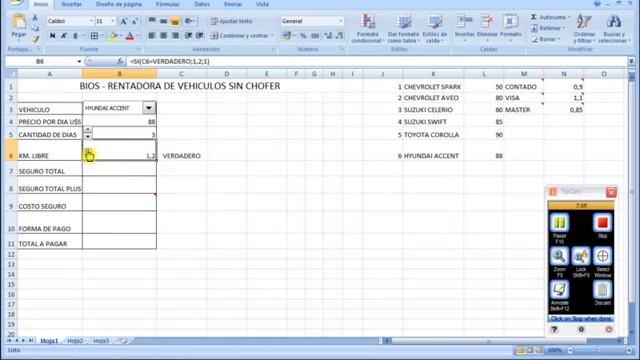Open the HYUNDAI ACCENT vehicle combo box
Viewport: 640px width, 360px height.
point(149,108)
